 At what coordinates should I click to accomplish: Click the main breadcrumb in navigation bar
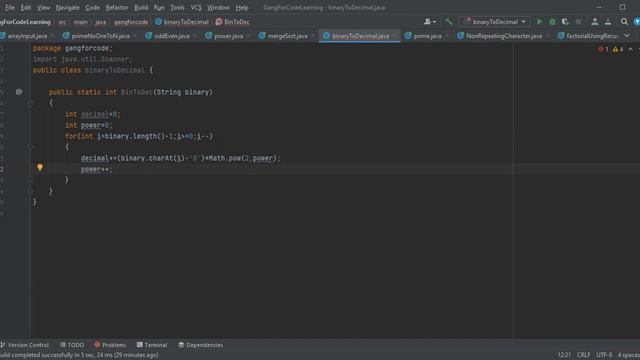[x=80, y=22]
